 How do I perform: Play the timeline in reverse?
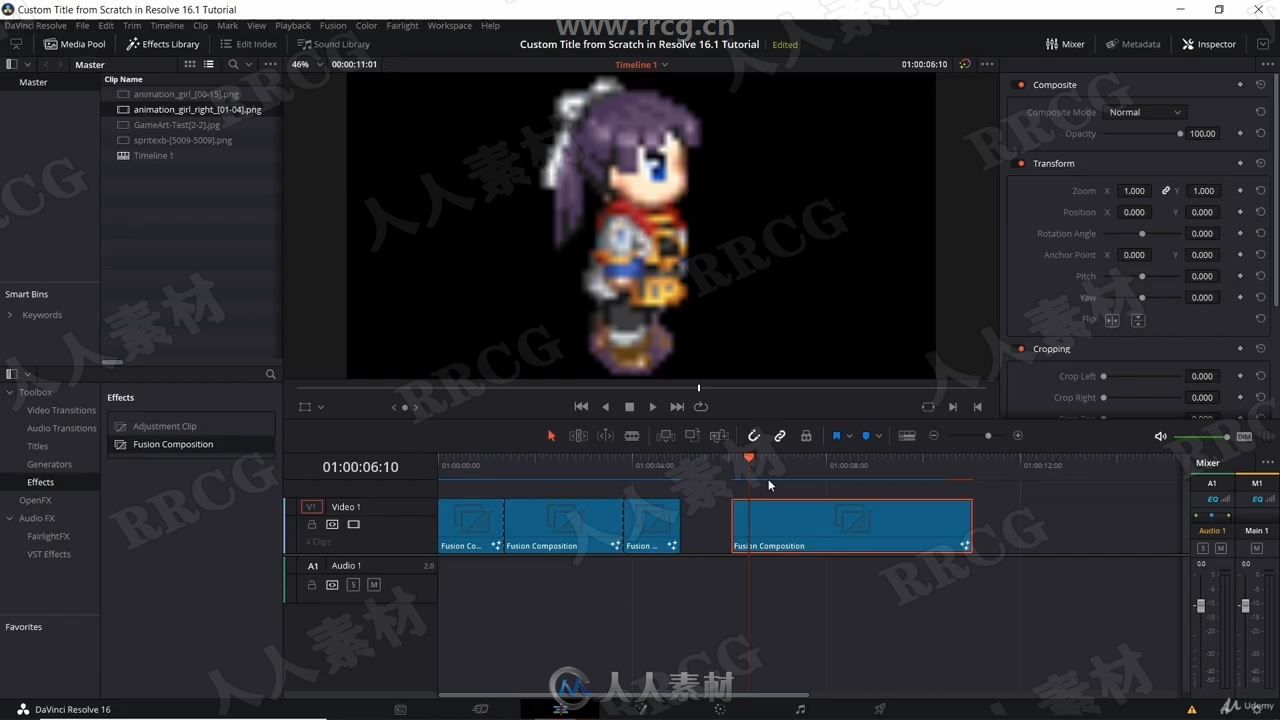coord(605,407)
